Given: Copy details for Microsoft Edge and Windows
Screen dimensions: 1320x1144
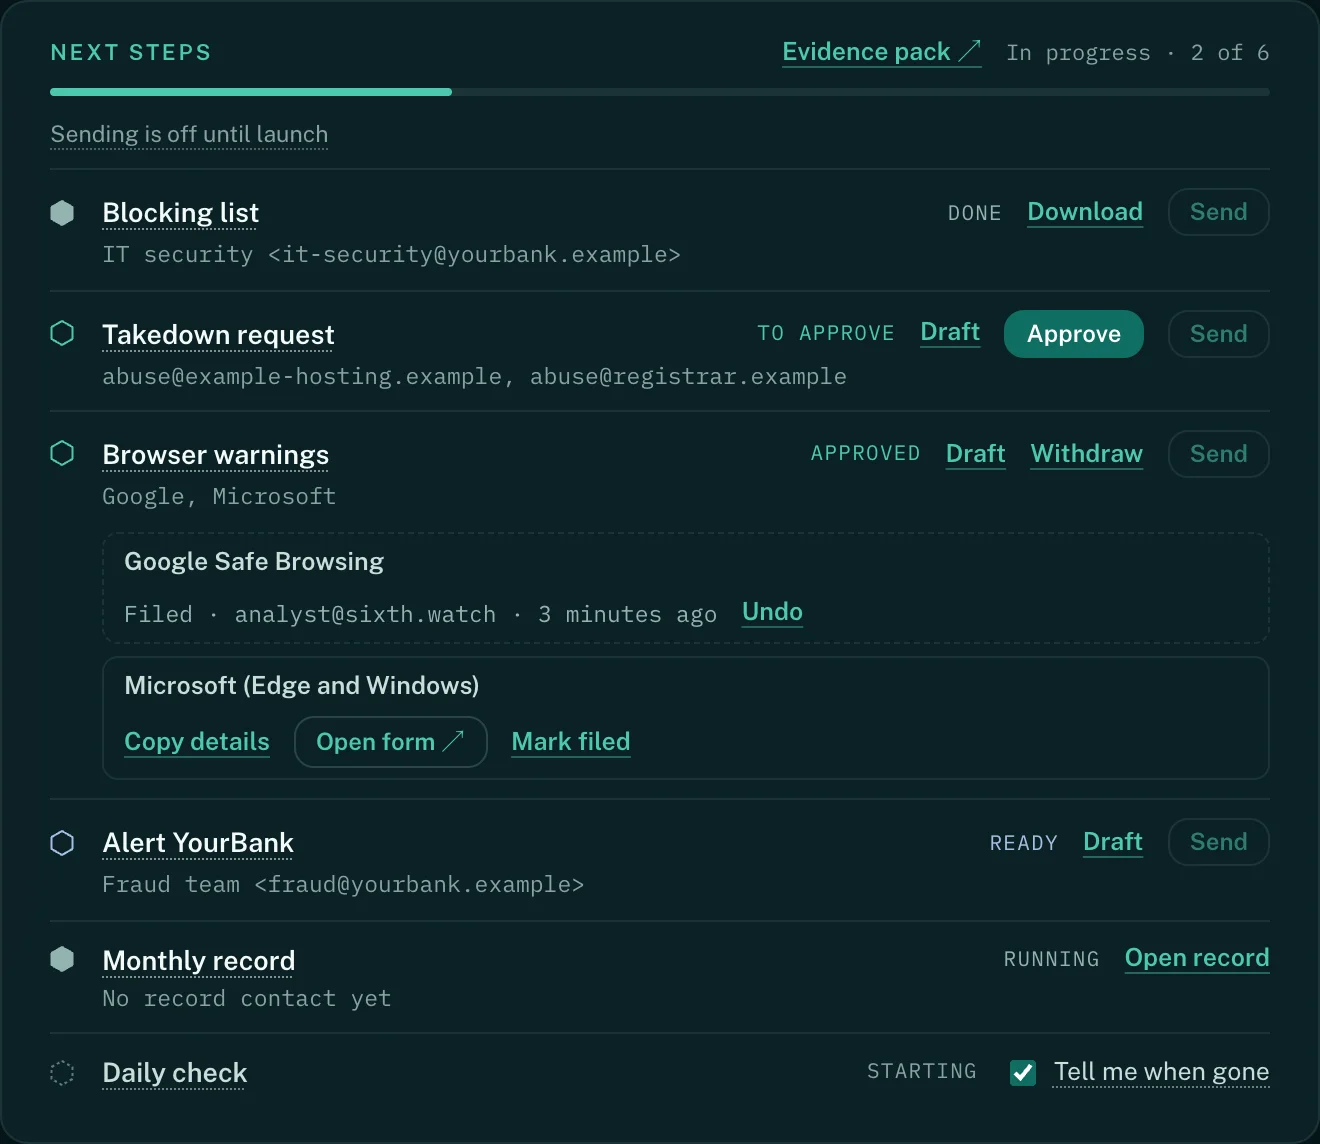Looking at the screenshot, I should pos(197,742).
